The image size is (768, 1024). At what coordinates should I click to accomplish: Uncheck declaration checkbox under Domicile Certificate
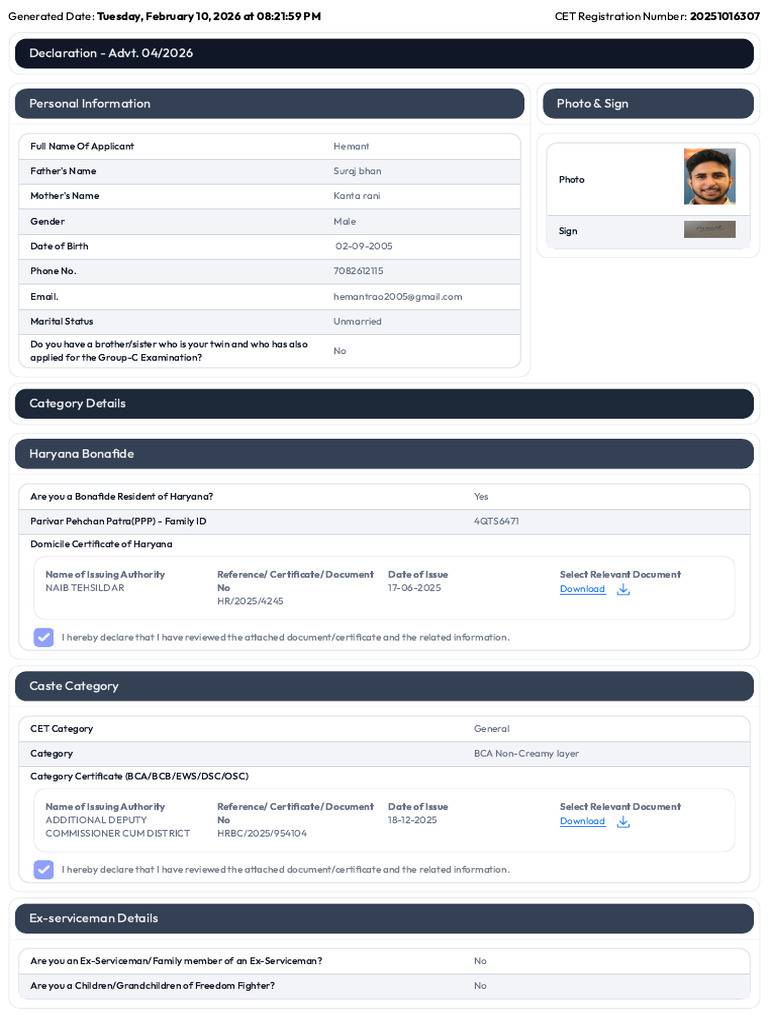pyautogui.click(x=44, y=637)
